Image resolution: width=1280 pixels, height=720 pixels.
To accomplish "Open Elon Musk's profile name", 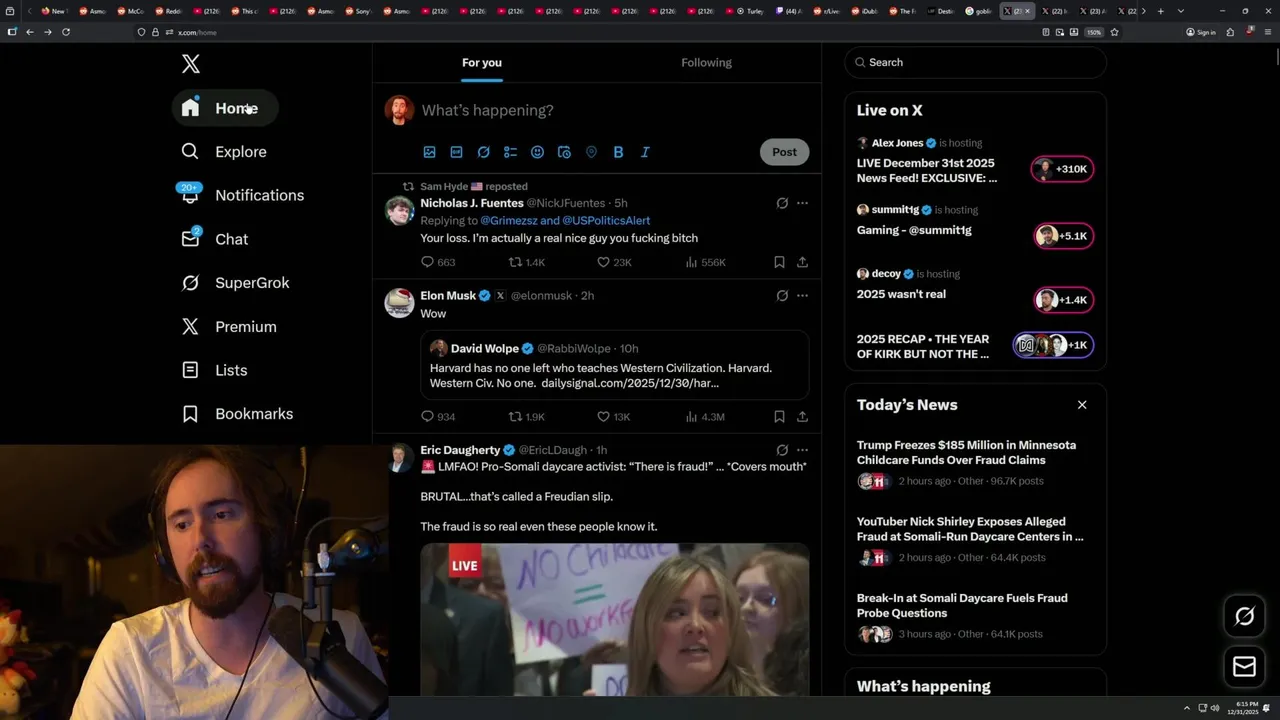I will 448,296.
